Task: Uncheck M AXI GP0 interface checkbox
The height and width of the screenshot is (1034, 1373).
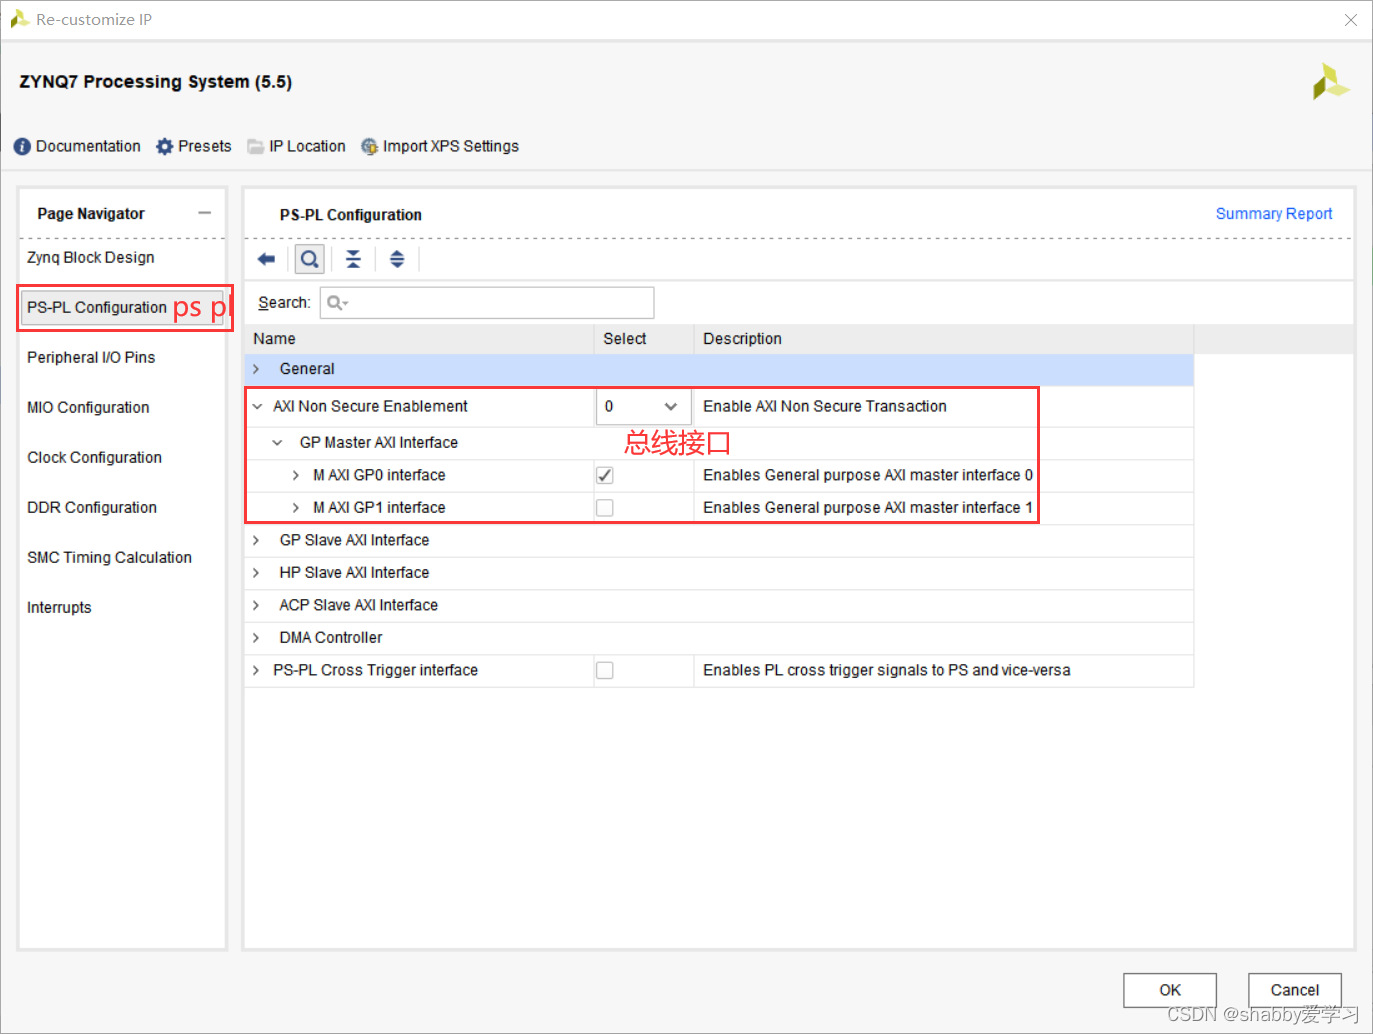Action: point(605,475)
